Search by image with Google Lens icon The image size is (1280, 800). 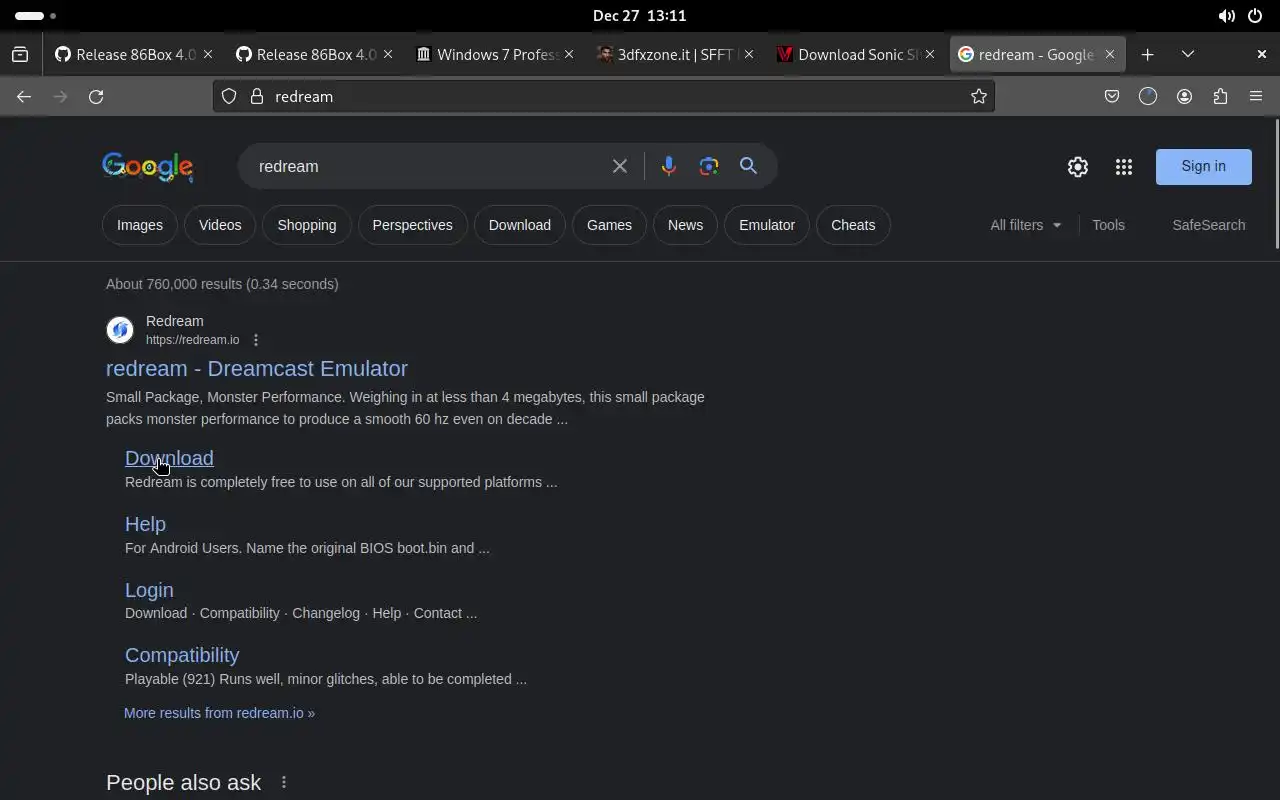(709, 166)
